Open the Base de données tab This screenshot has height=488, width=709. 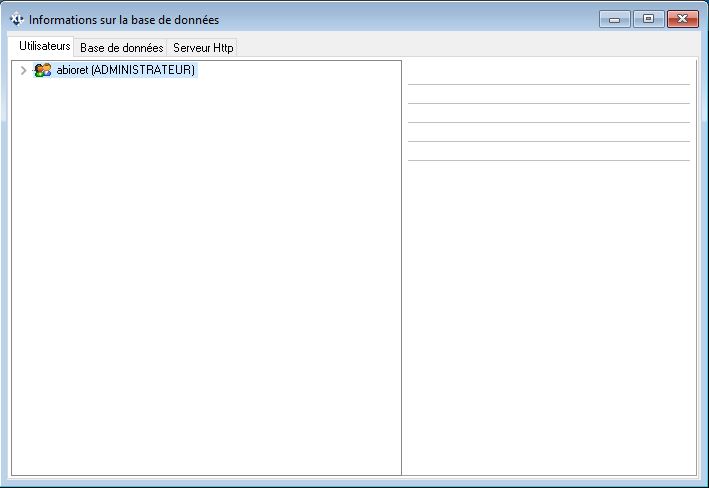point(121,48)
